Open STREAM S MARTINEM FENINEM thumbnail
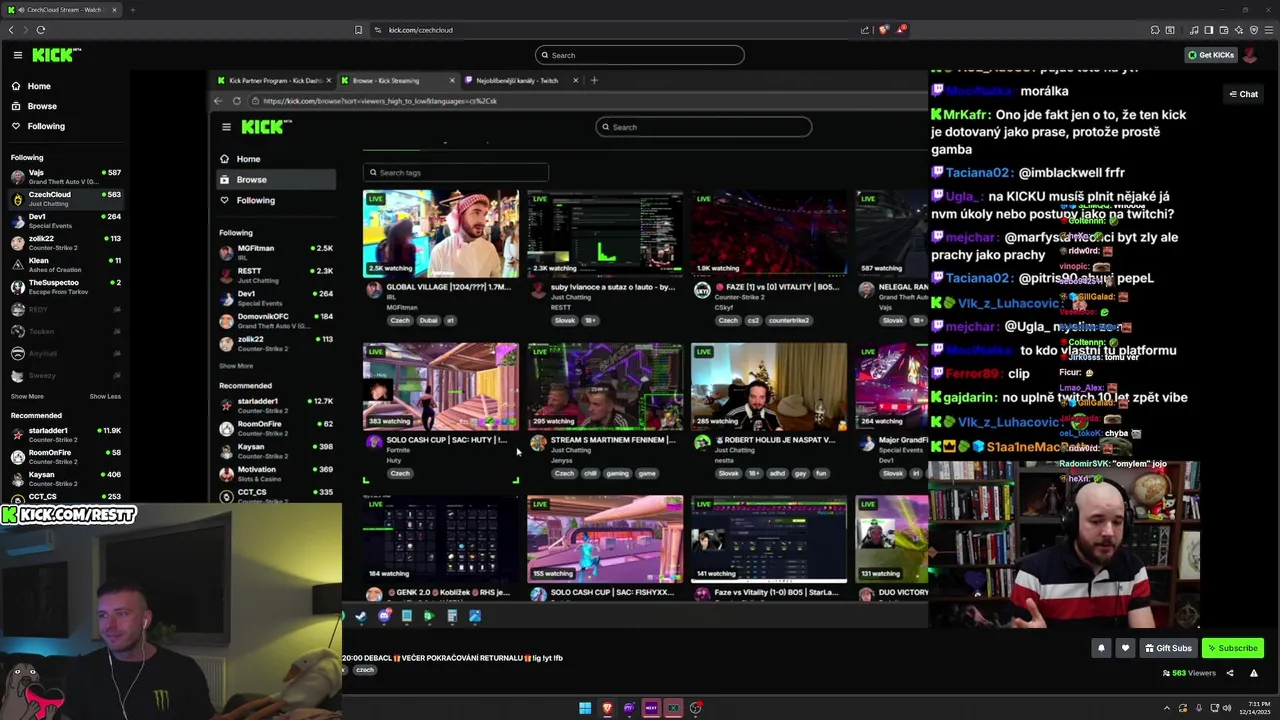 coord(605,386)
